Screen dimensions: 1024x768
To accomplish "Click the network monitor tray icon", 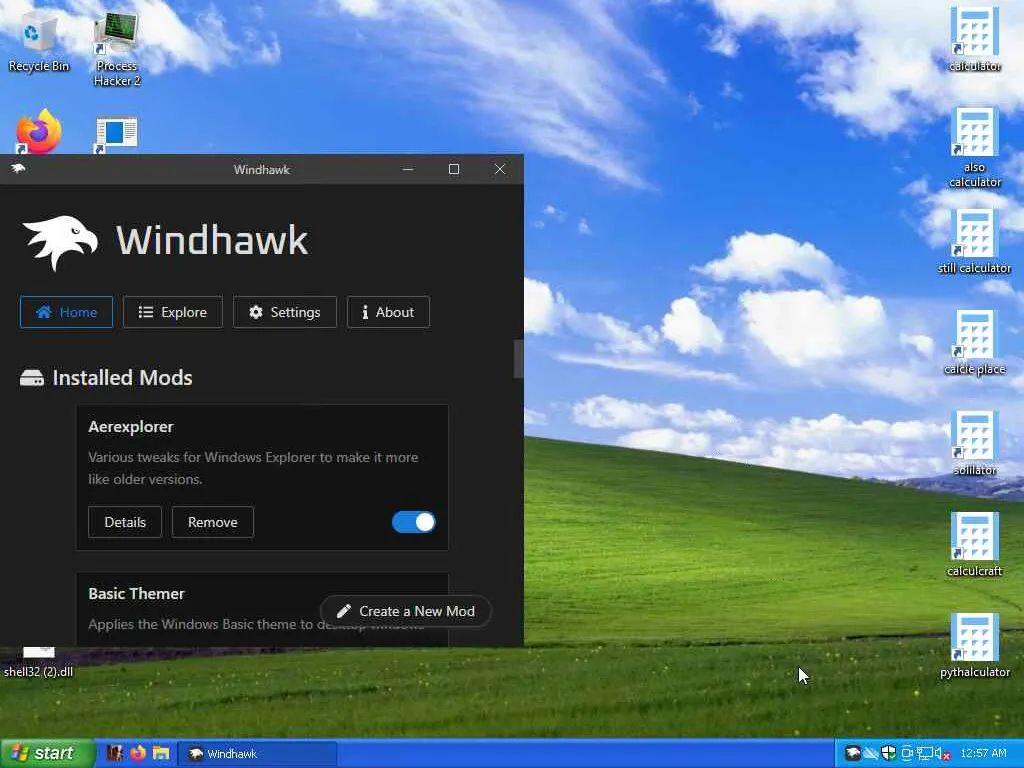I will click(925, 754).
